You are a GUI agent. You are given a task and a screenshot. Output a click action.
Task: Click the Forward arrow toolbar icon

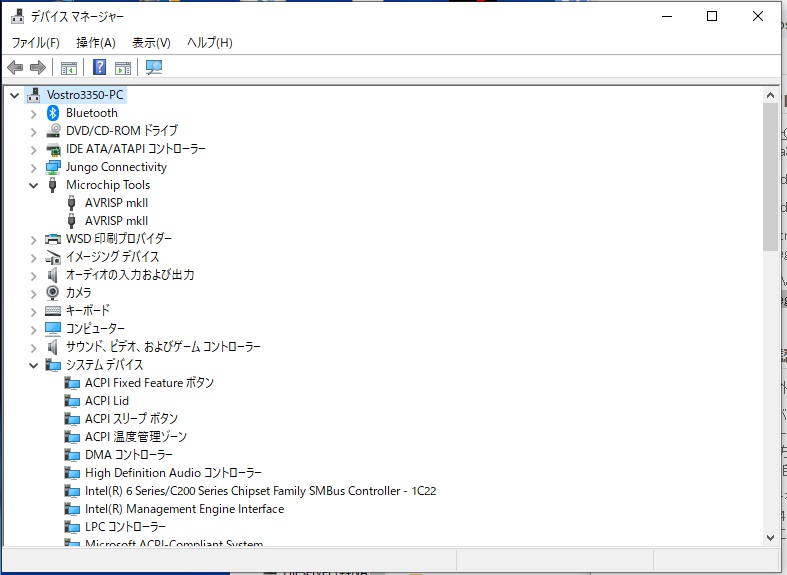click(x=38, y=67)
